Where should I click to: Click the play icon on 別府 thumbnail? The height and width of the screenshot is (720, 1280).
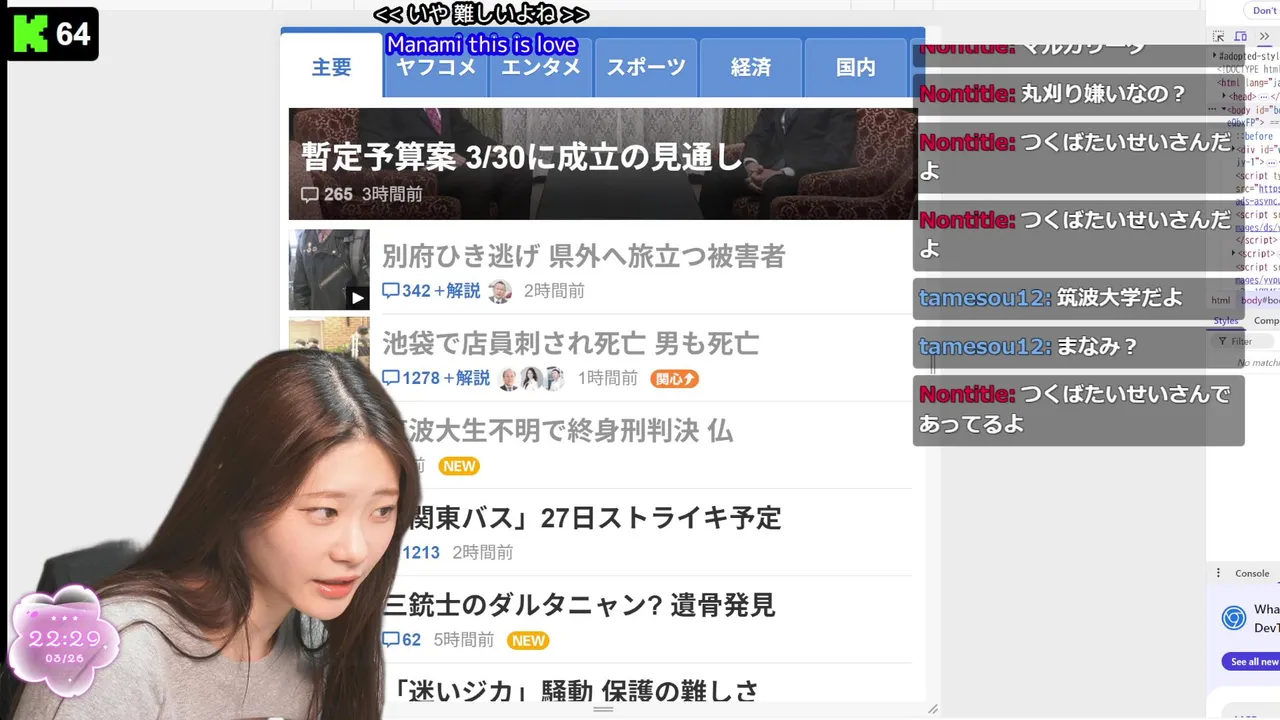(357, 297)
